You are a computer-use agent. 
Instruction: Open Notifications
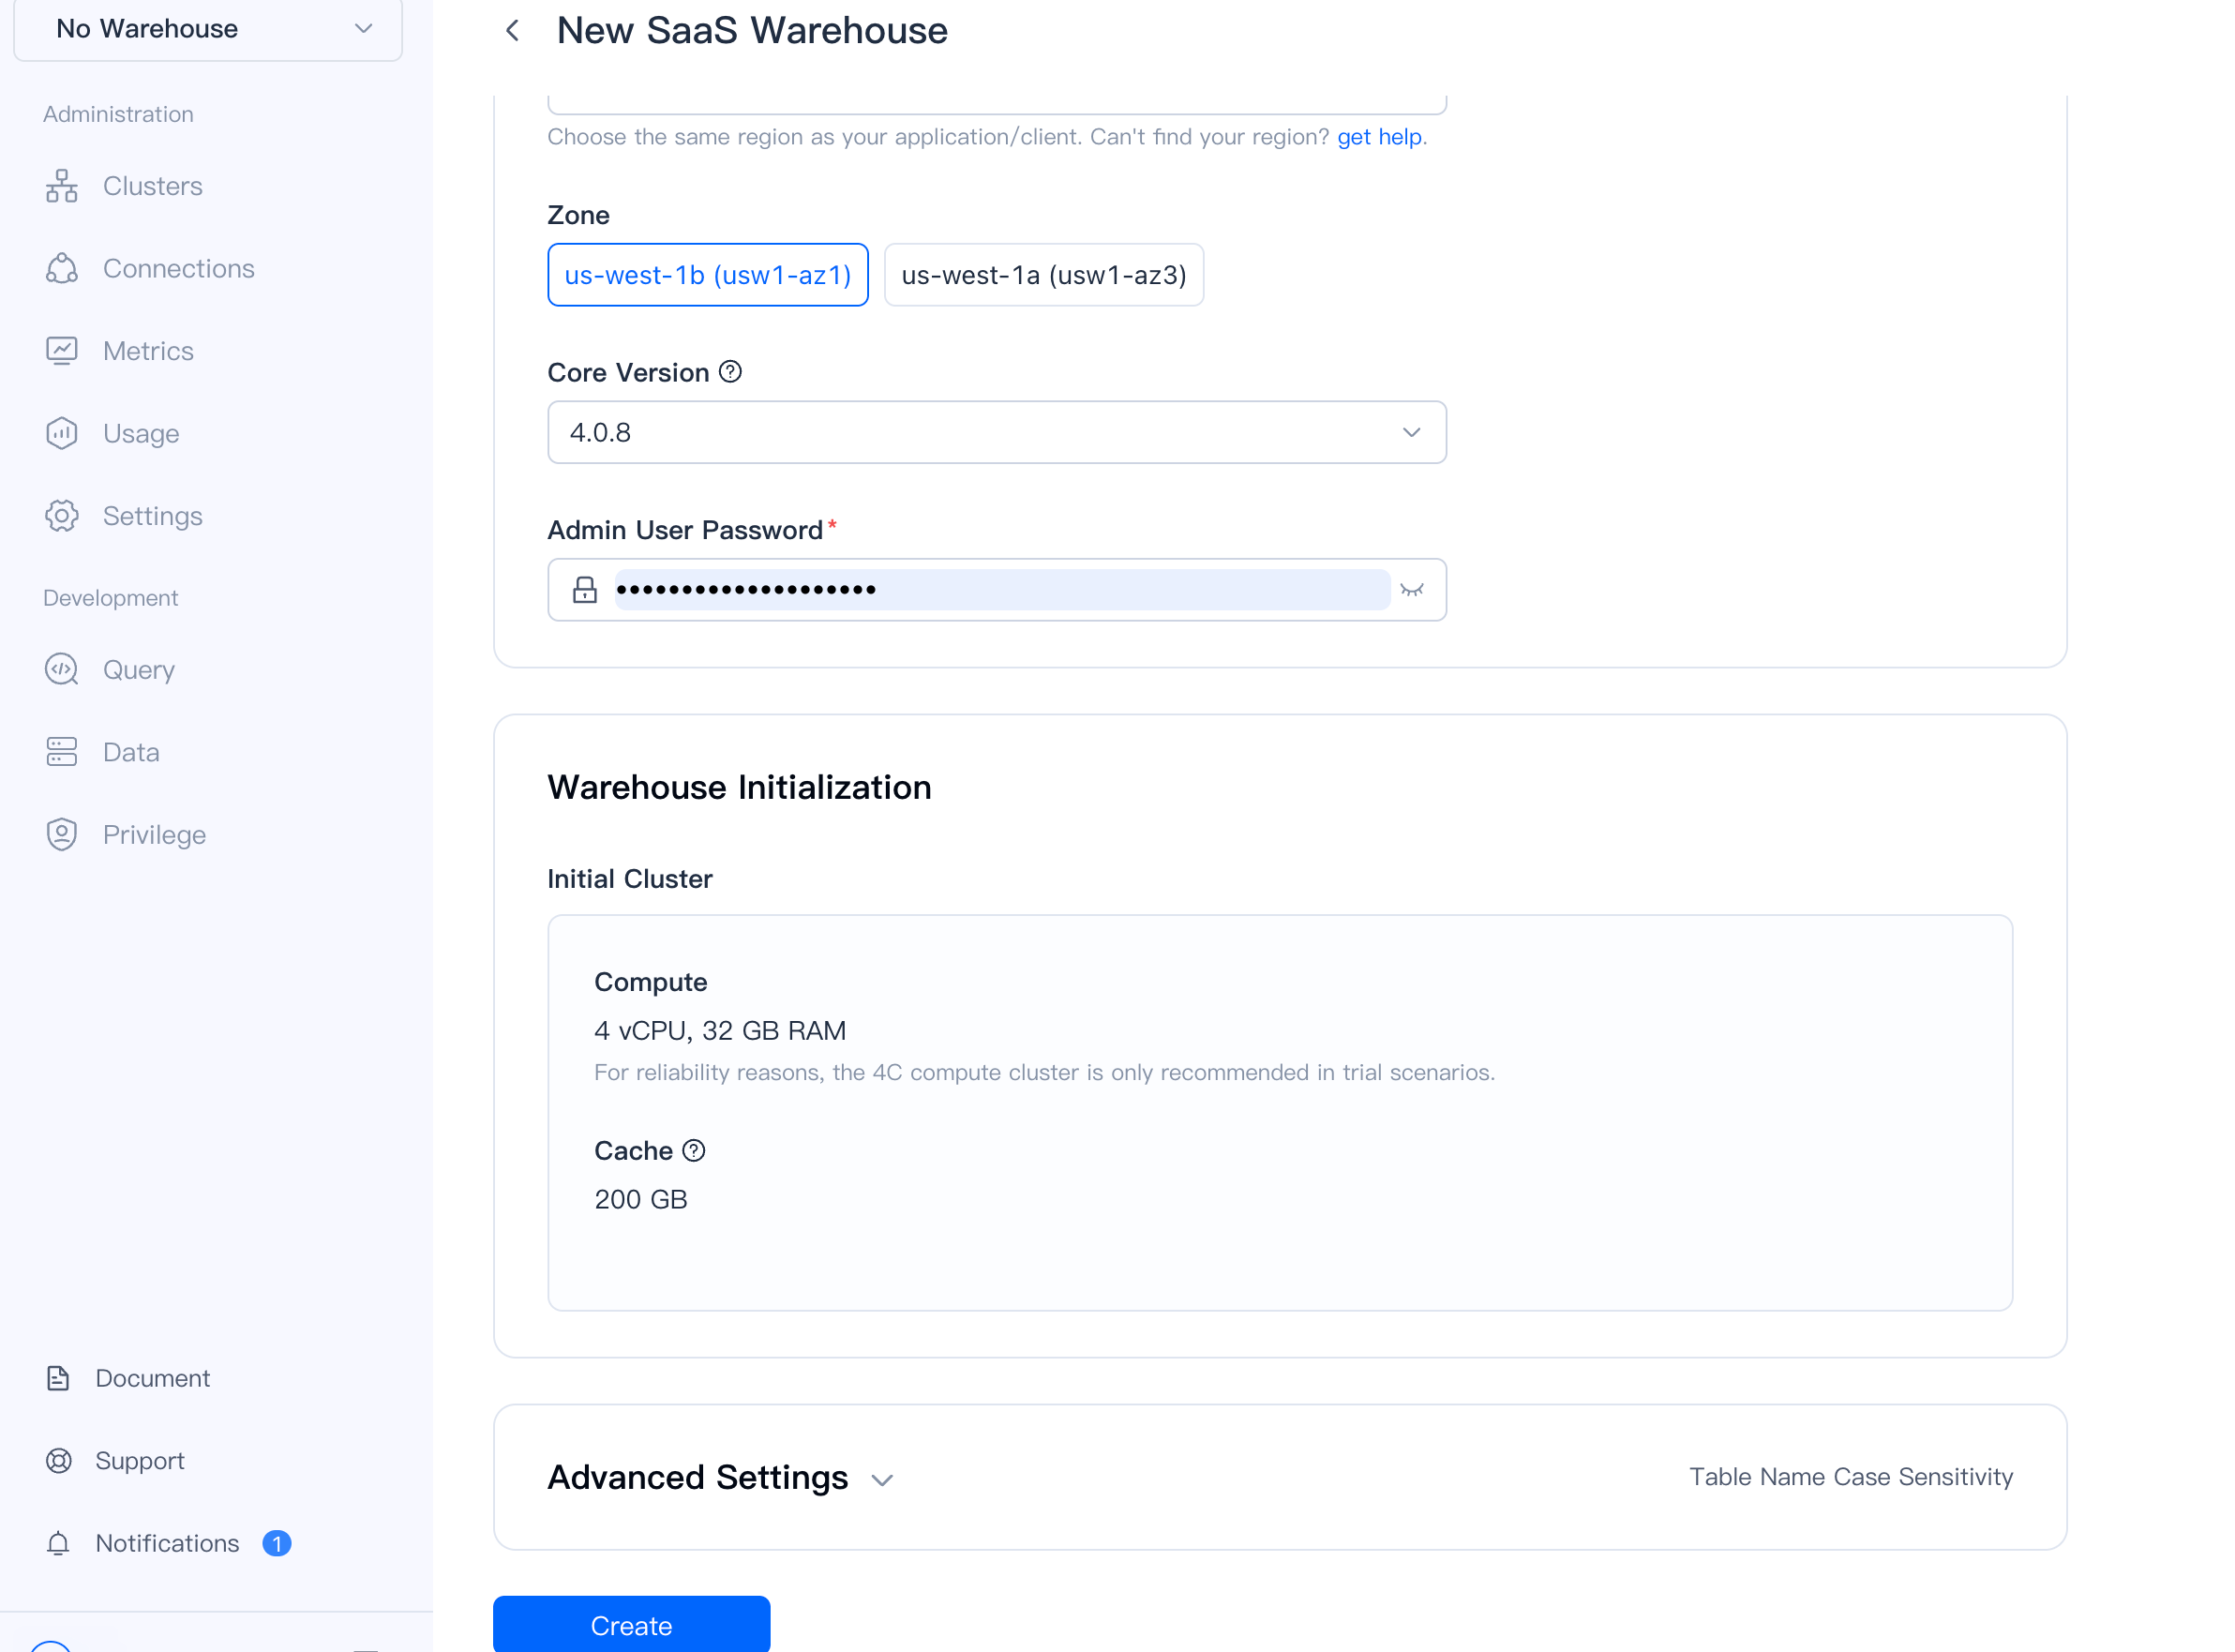point(166,1543)
